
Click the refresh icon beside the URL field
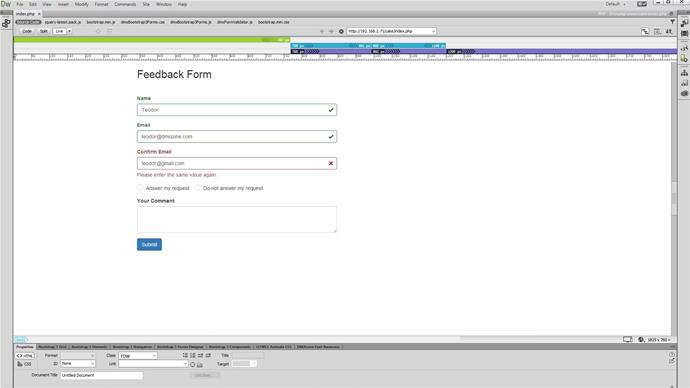coord(341,31)
